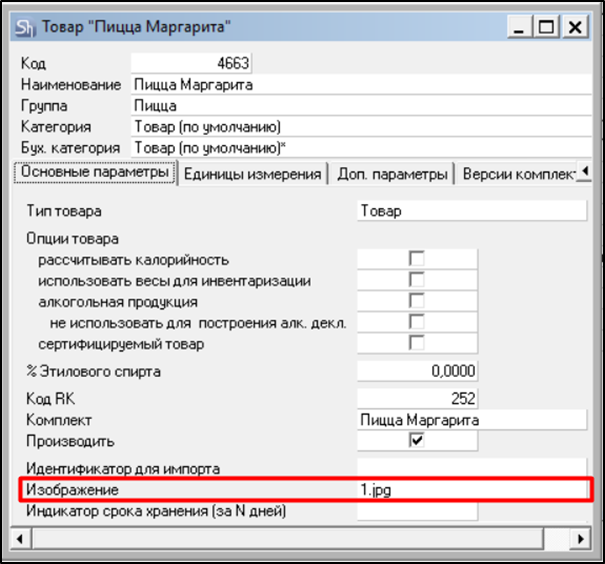This screenshot has height=564, width=605.
Task: Click right arrow of horizontal scrollbar
Action: [x=582, y=539]
